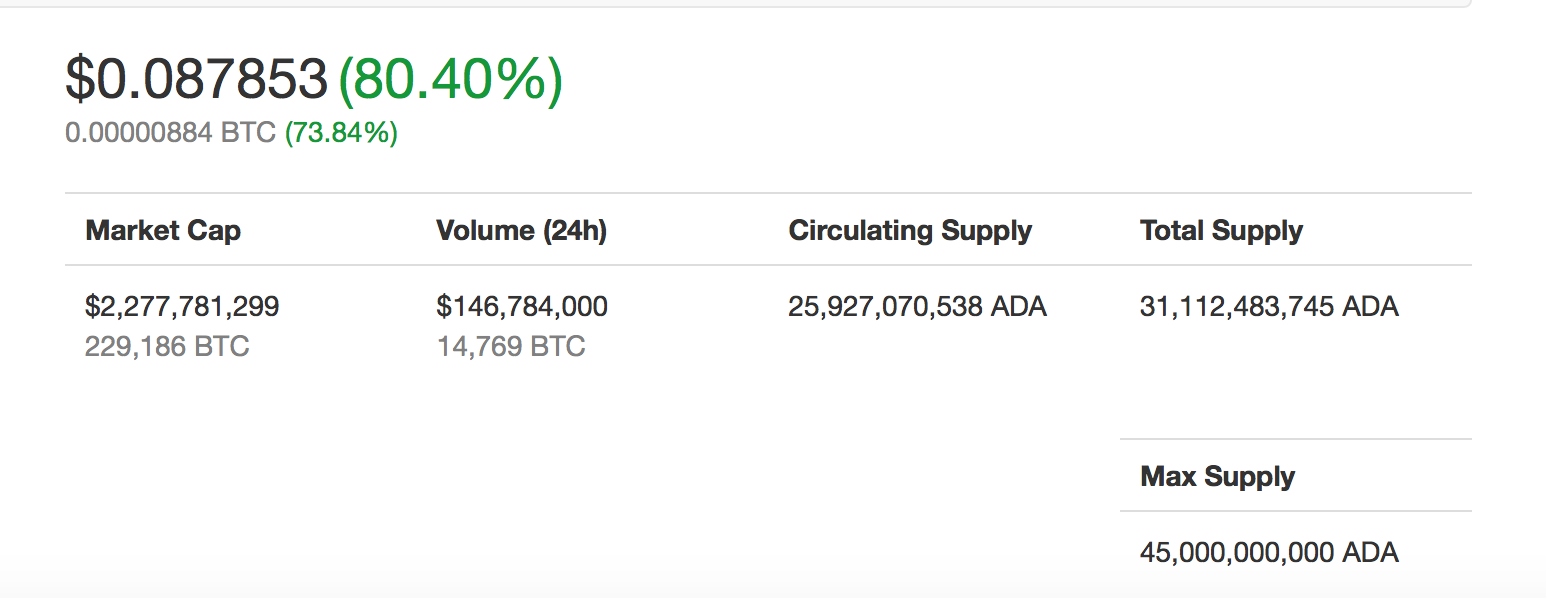Click the 25,927,070,538 circulating supply number
Image resolution: width=1546 pixels, height=598 pixels.
pos(885,306)
